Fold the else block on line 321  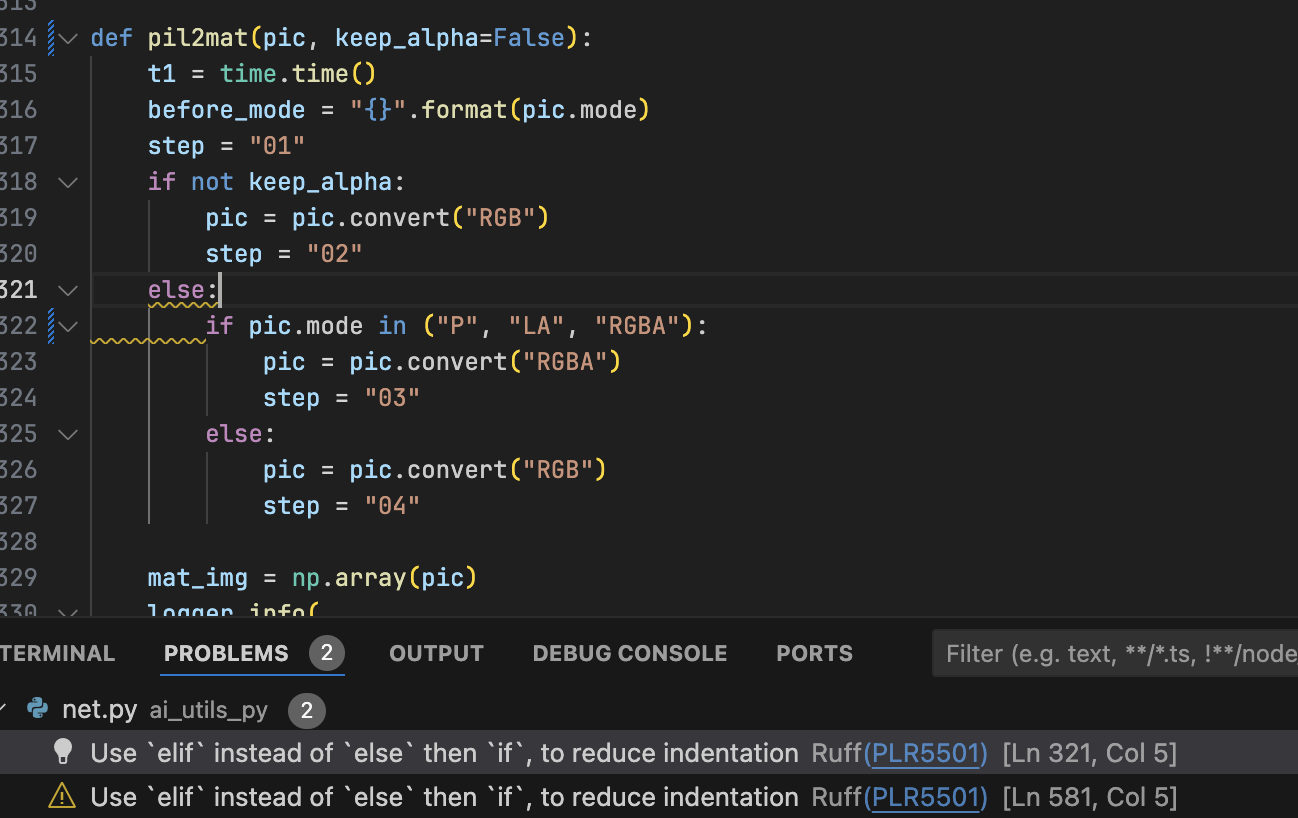point(68,290)
